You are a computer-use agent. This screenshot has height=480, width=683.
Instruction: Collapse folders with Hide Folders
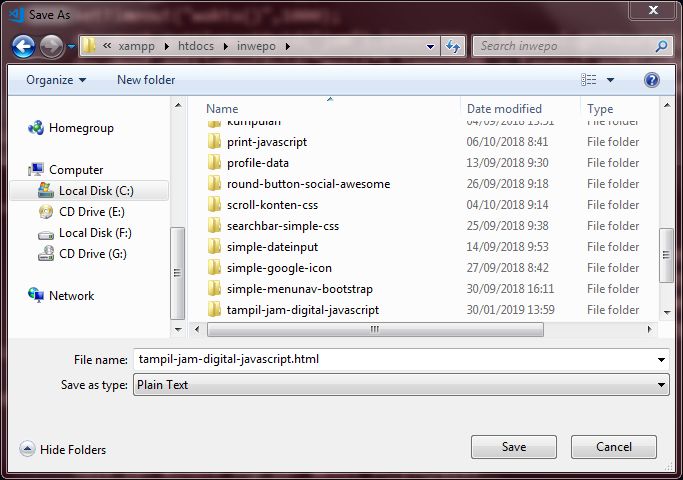(x=63, y=450)
